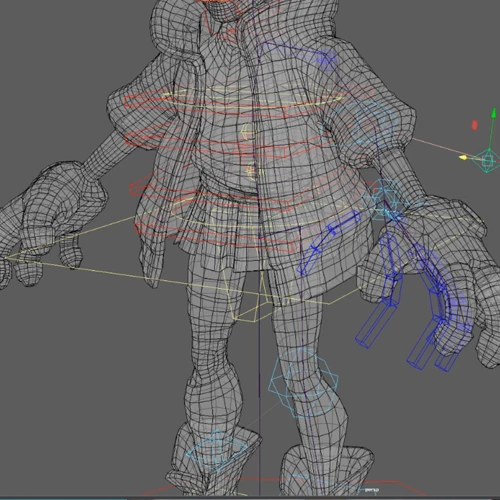500x500 pixels.
Task: Select the large yellow root control at its left corner
Action: 7,257
